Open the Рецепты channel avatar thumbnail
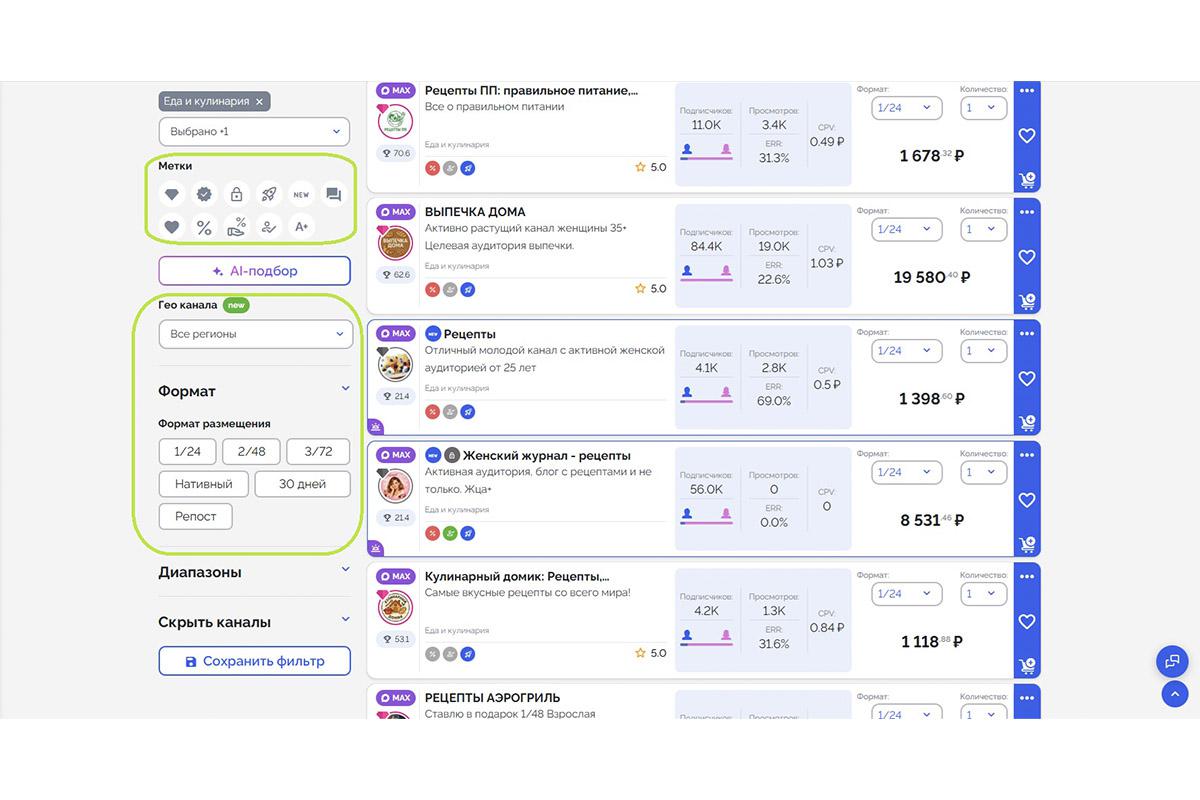1200x800 pixels. [395, 365]
